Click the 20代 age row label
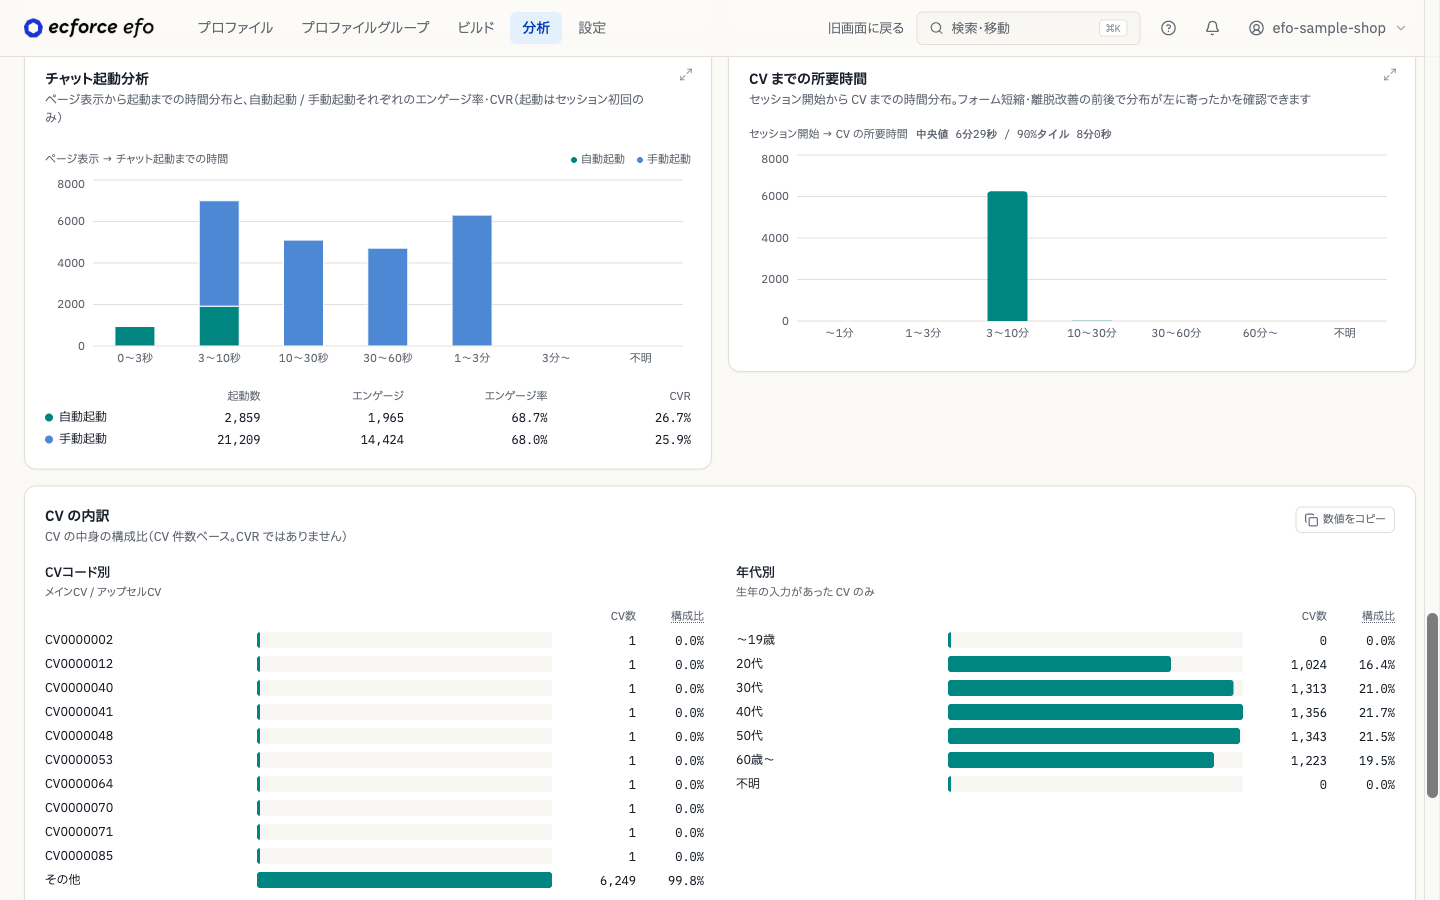Viewport: 1440px width, 900px height. [x=750, y=664]
